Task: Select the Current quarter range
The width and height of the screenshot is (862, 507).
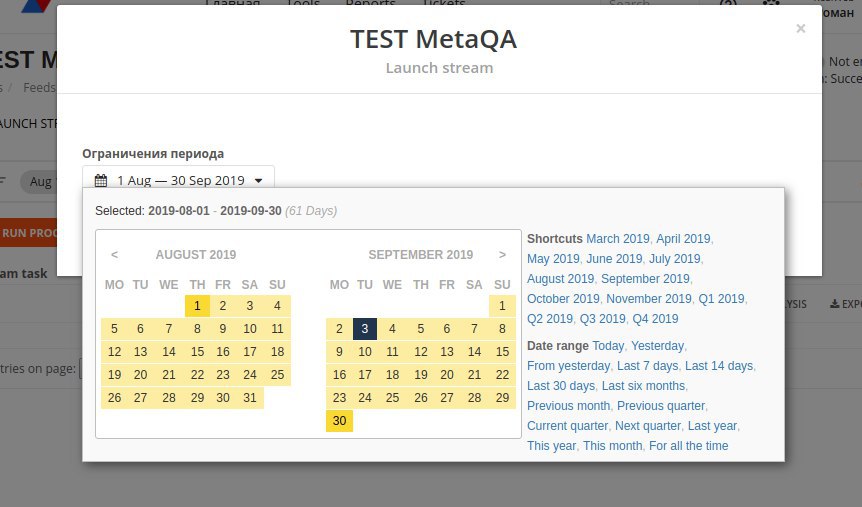Action: (567, 426)
